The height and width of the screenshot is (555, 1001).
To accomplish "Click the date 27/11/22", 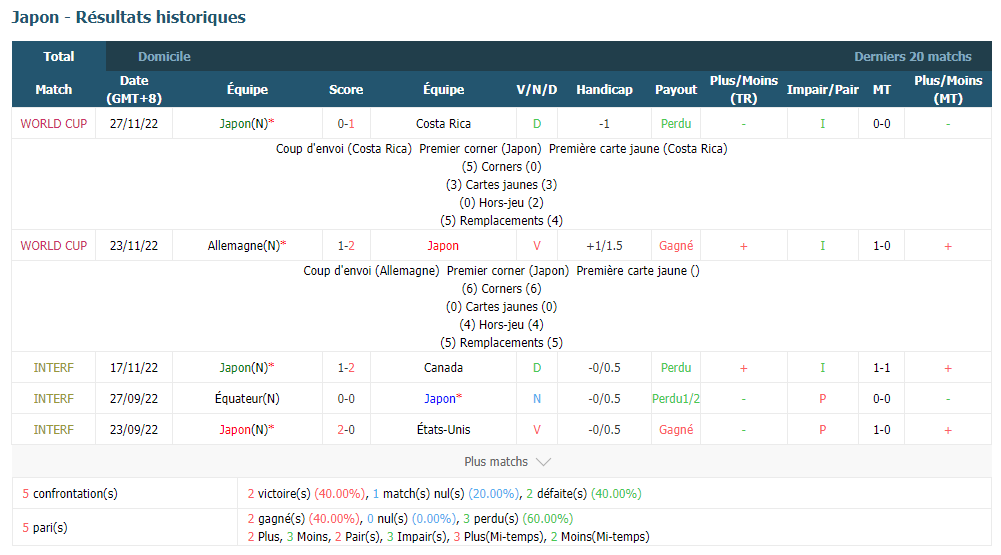I will 133,123.
